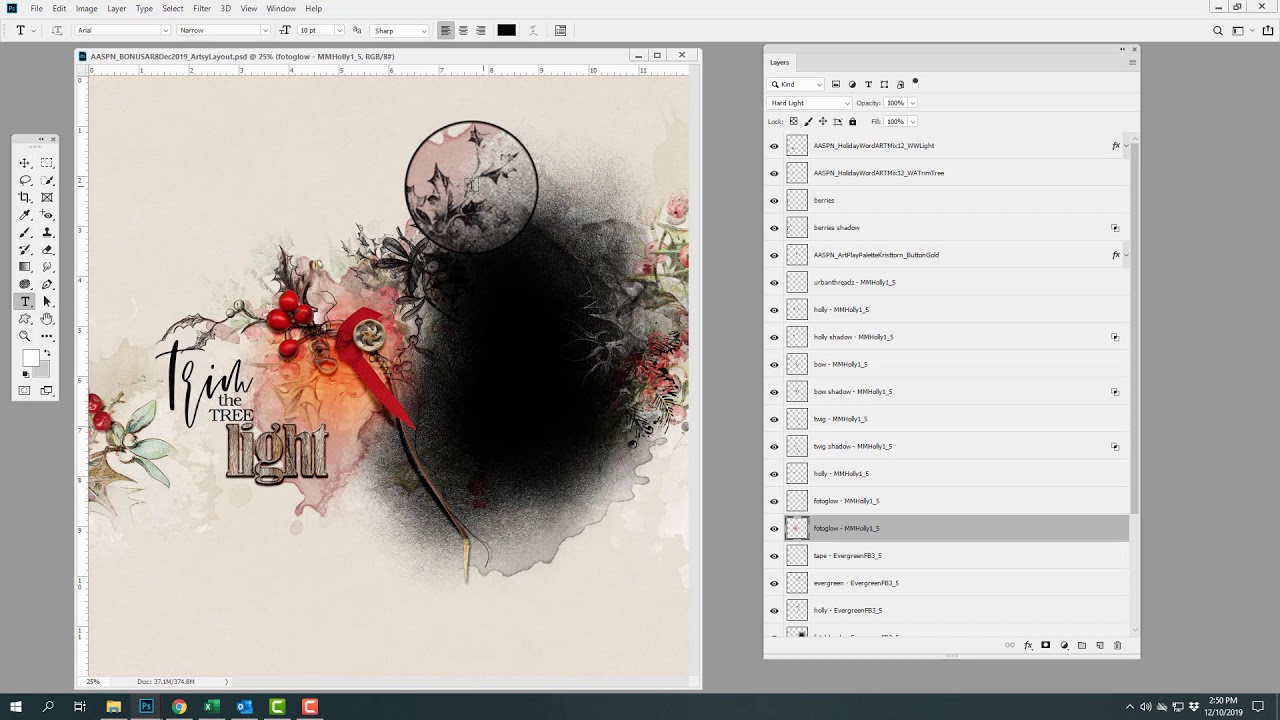
Task: Open the Window menu
Action: pyautogui.click(x=281, y=8)
